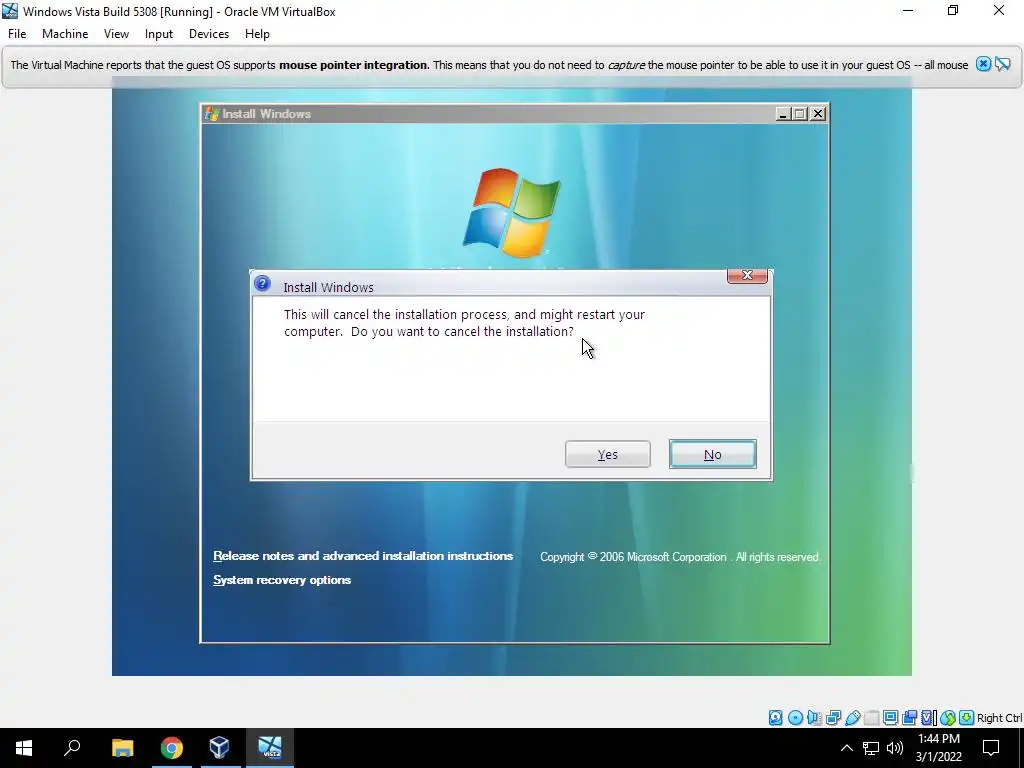Click the network adapters status icon
Viewport: 1024px width, 768px height.
(x=833, y=718)
